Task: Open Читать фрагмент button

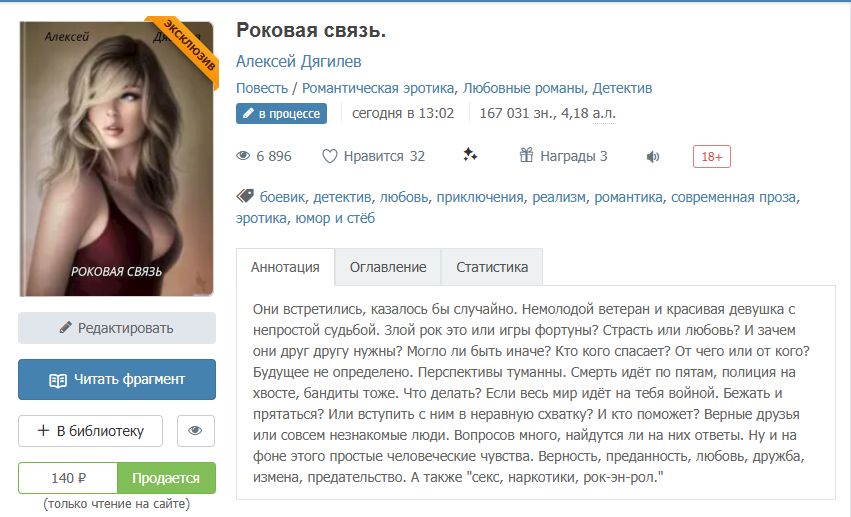Action: [x=117, y=379]
